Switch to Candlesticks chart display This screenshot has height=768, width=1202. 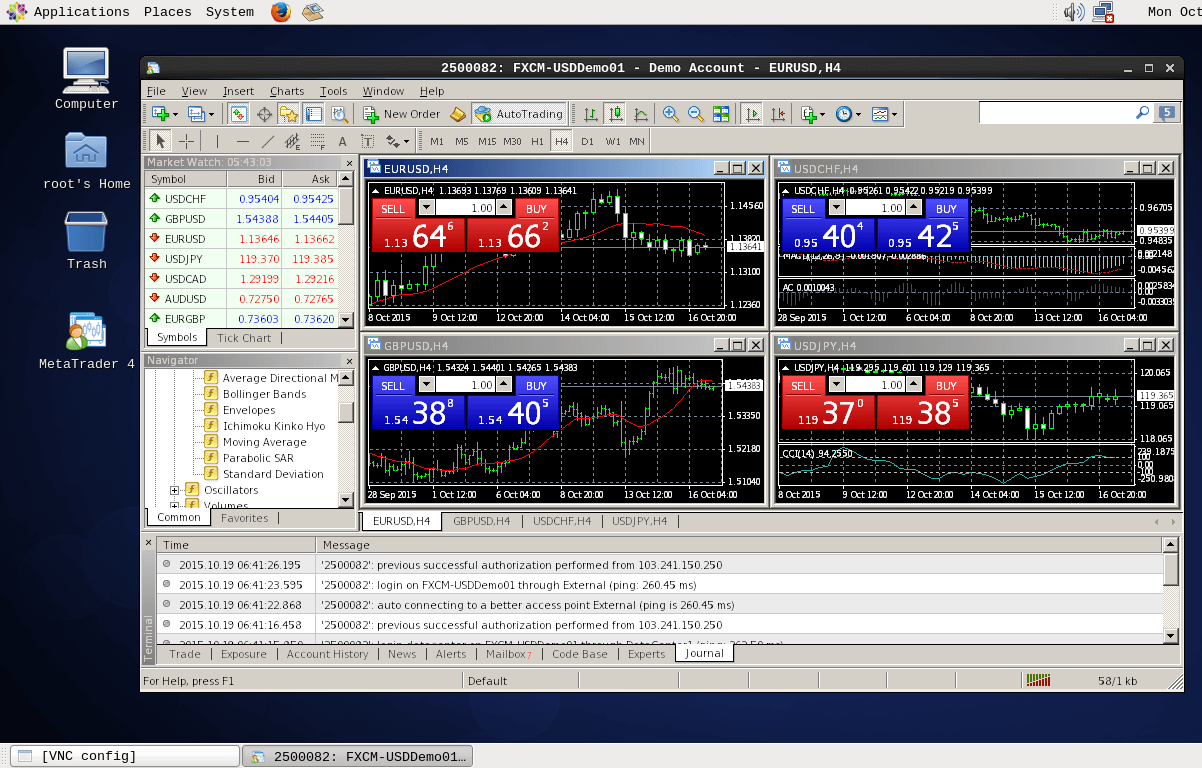[616, 114]
